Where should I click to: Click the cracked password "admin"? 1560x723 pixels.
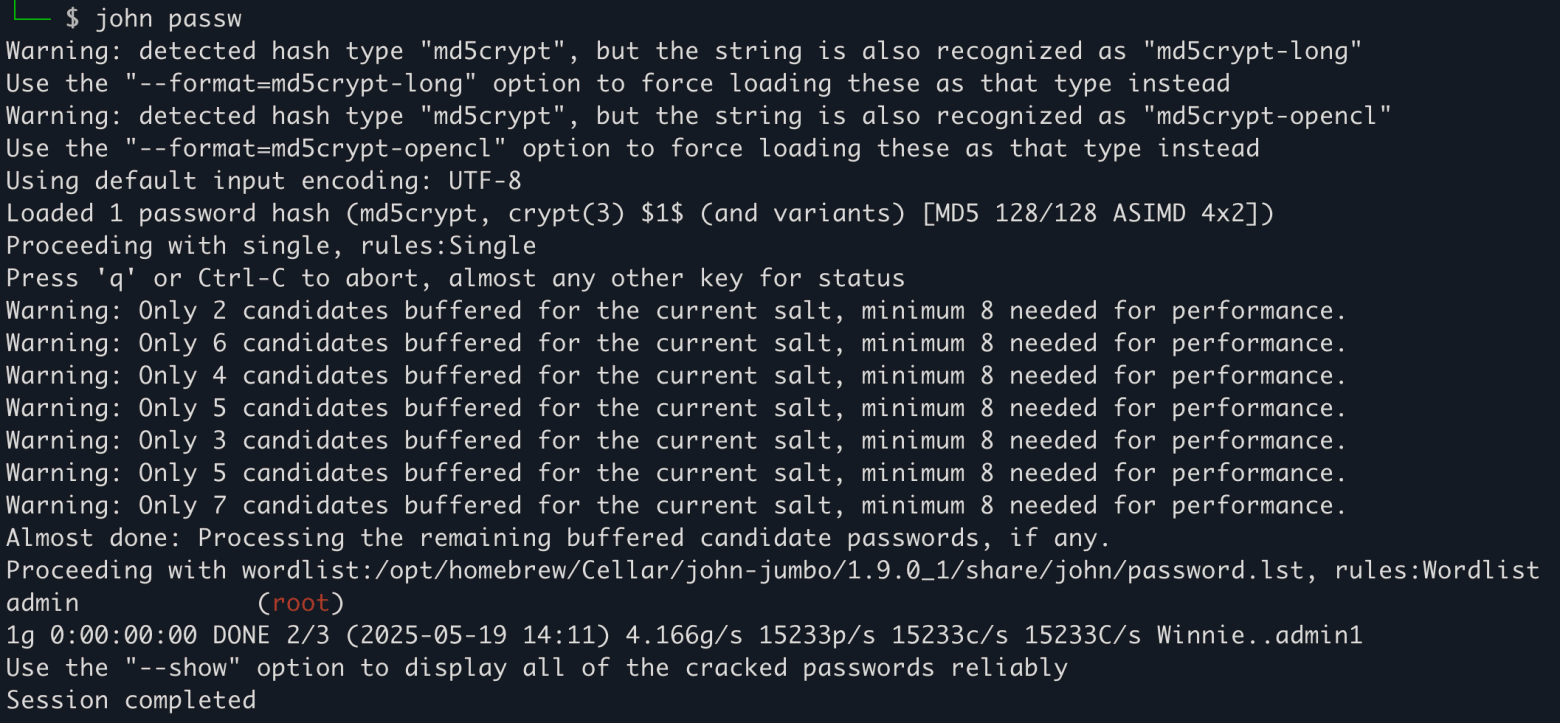[43, 603]
